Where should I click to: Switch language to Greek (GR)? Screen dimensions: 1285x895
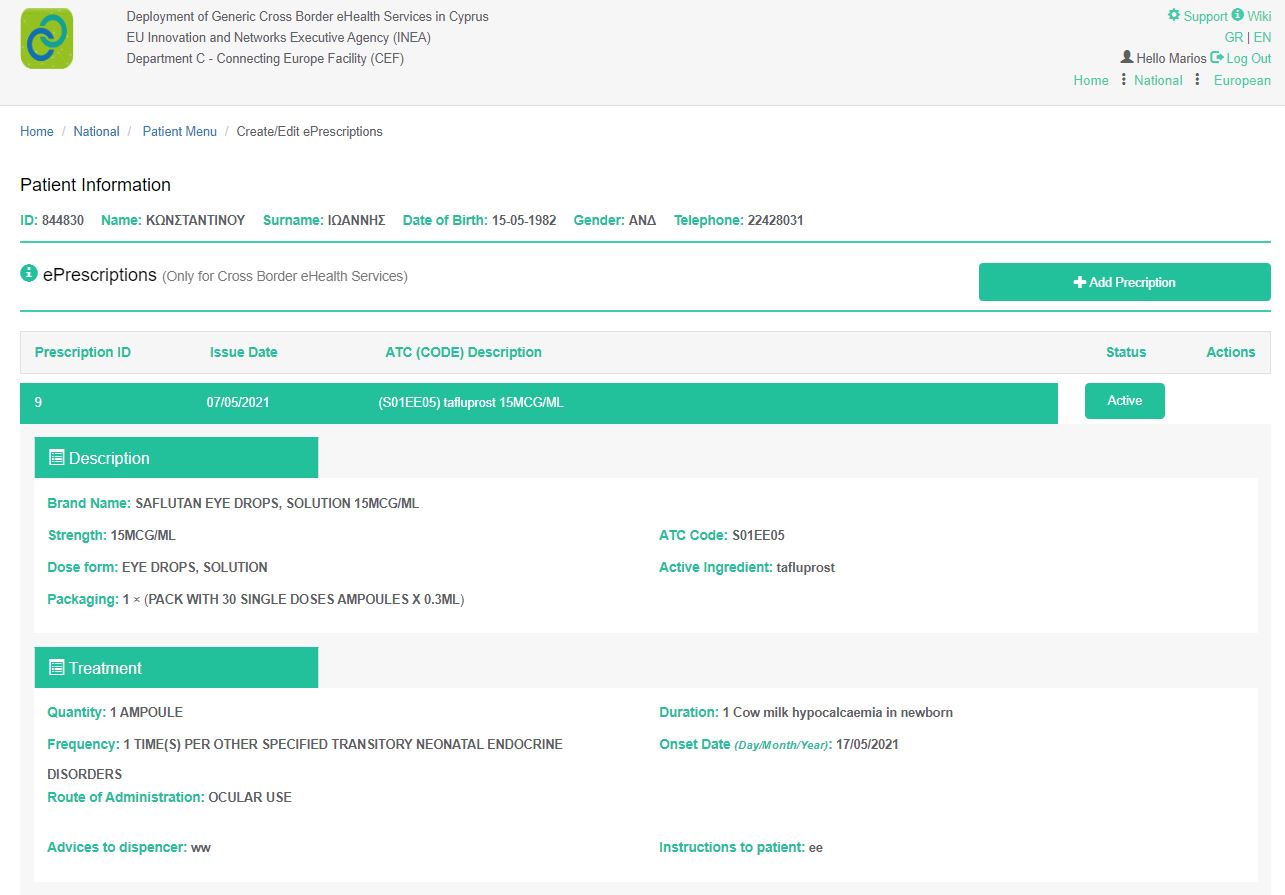[1233, 37]
